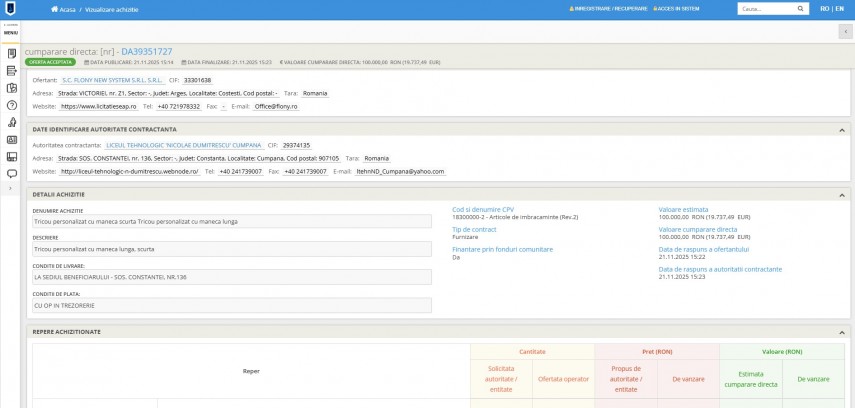855x408 pixels.
Task: Open the ID card sidebar icon
Action: point(11,139)
